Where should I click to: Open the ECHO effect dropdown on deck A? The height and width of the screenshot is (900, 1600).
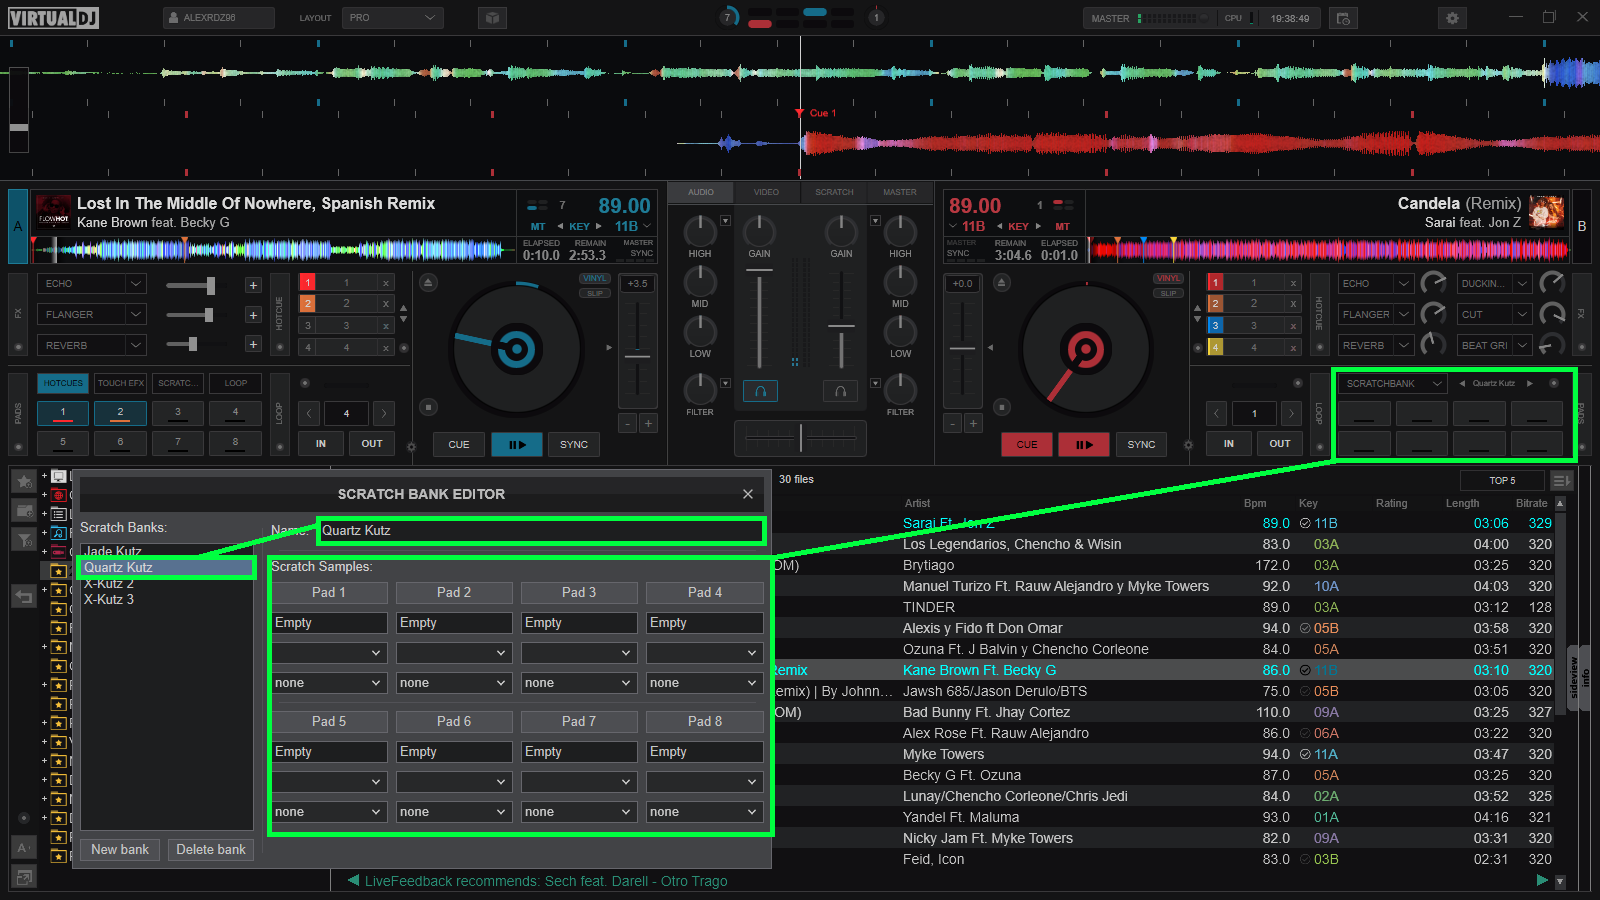91,283
